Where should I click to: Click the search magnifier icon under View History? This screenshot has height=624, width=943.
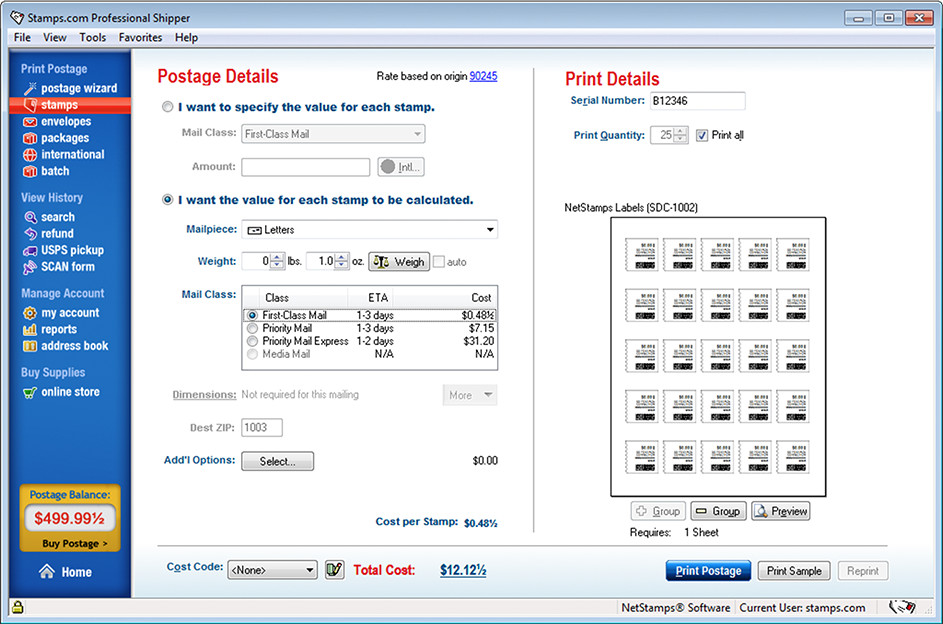30,217
